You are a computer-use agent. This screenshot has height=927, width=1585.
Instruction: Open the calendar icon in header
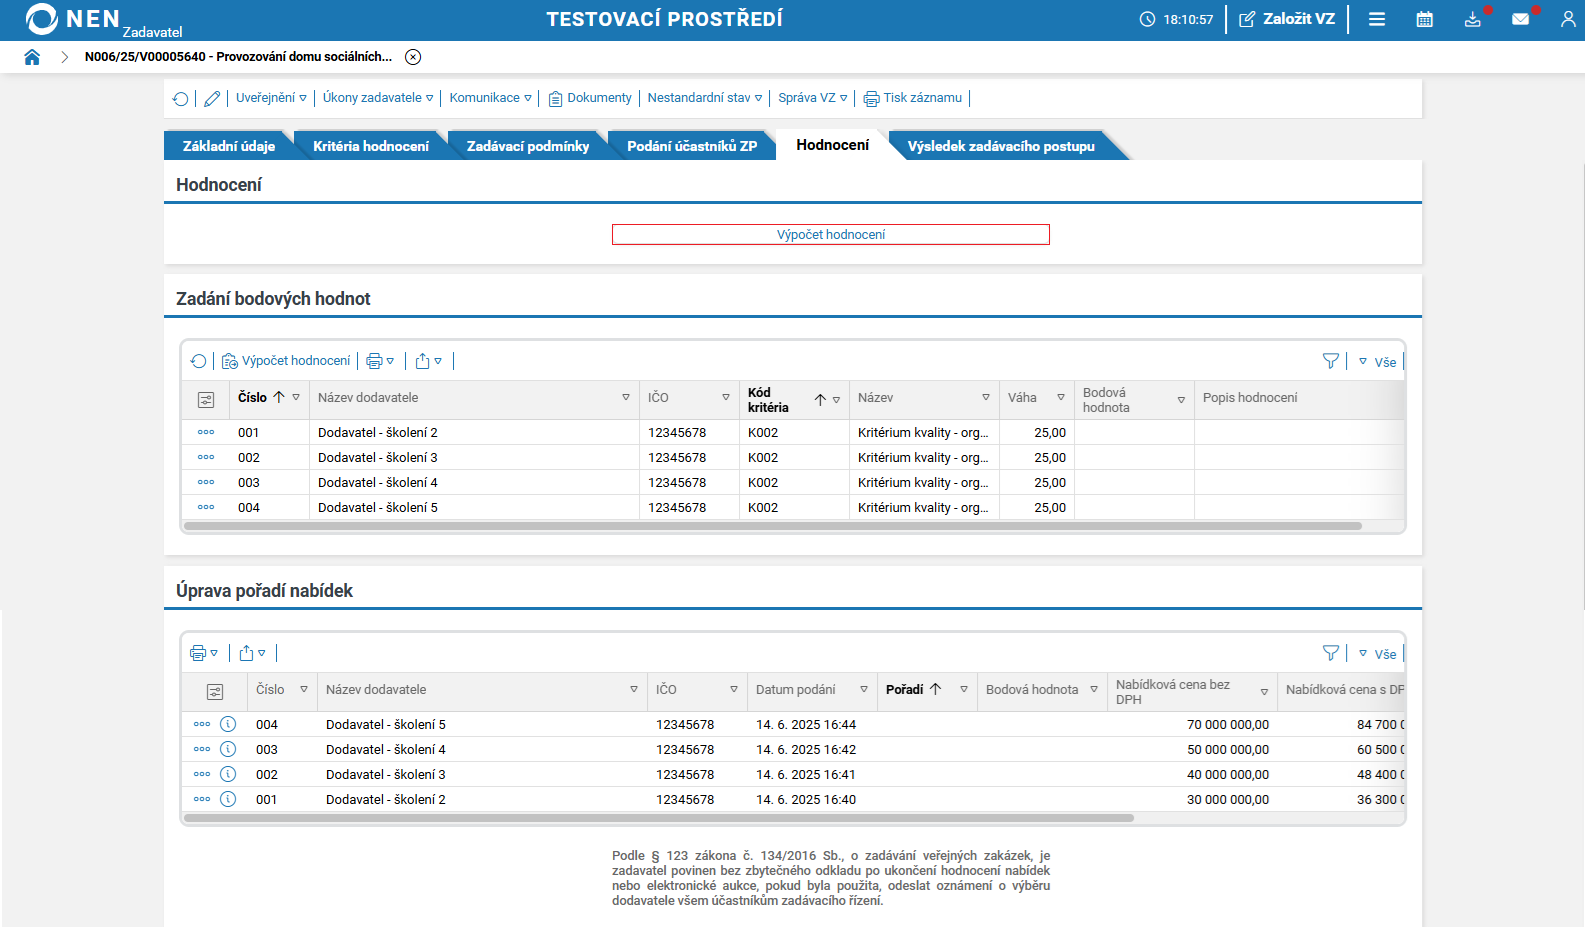tap(1424, 19)
